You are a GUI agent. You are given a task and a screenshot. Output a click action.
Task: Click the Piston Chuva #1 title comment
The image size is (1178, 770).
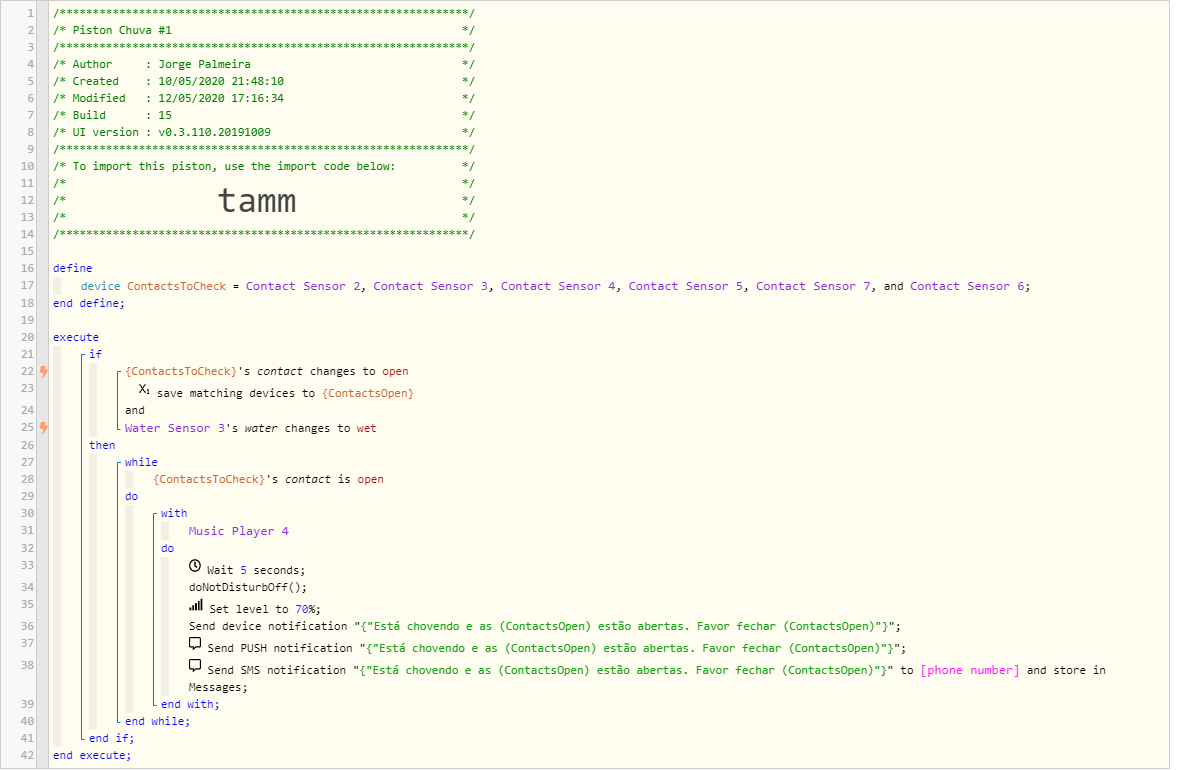[x=264, y=30]
